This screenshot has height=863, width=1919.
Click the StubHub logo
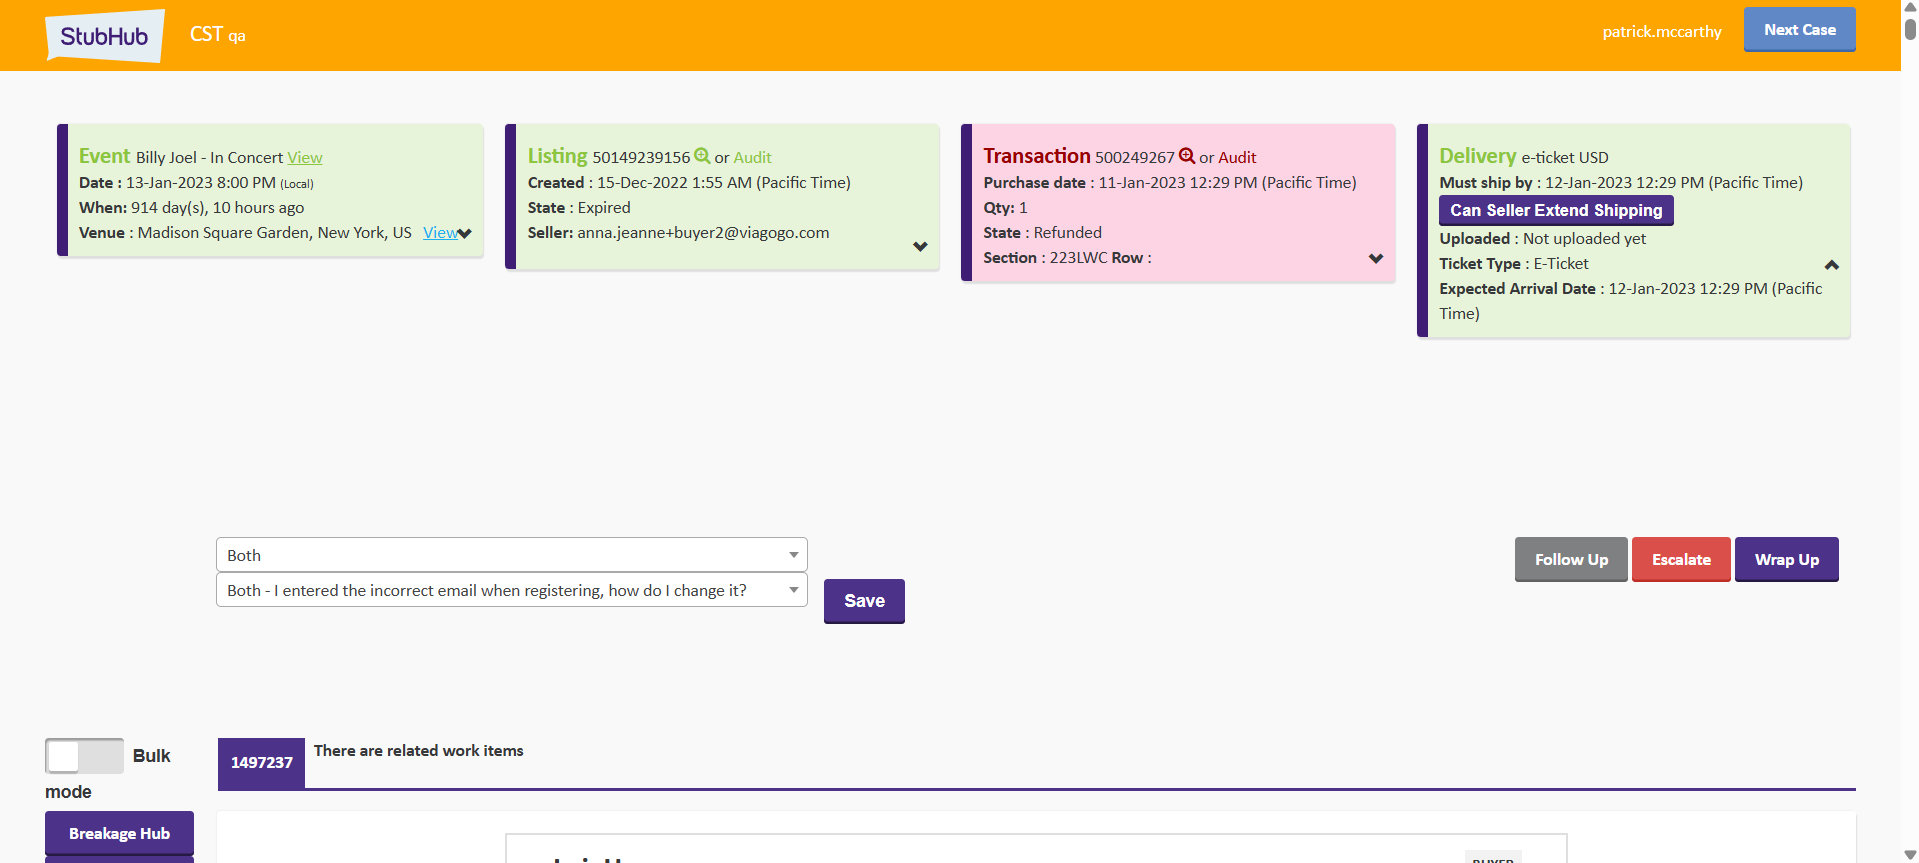[x=104, y=36]
